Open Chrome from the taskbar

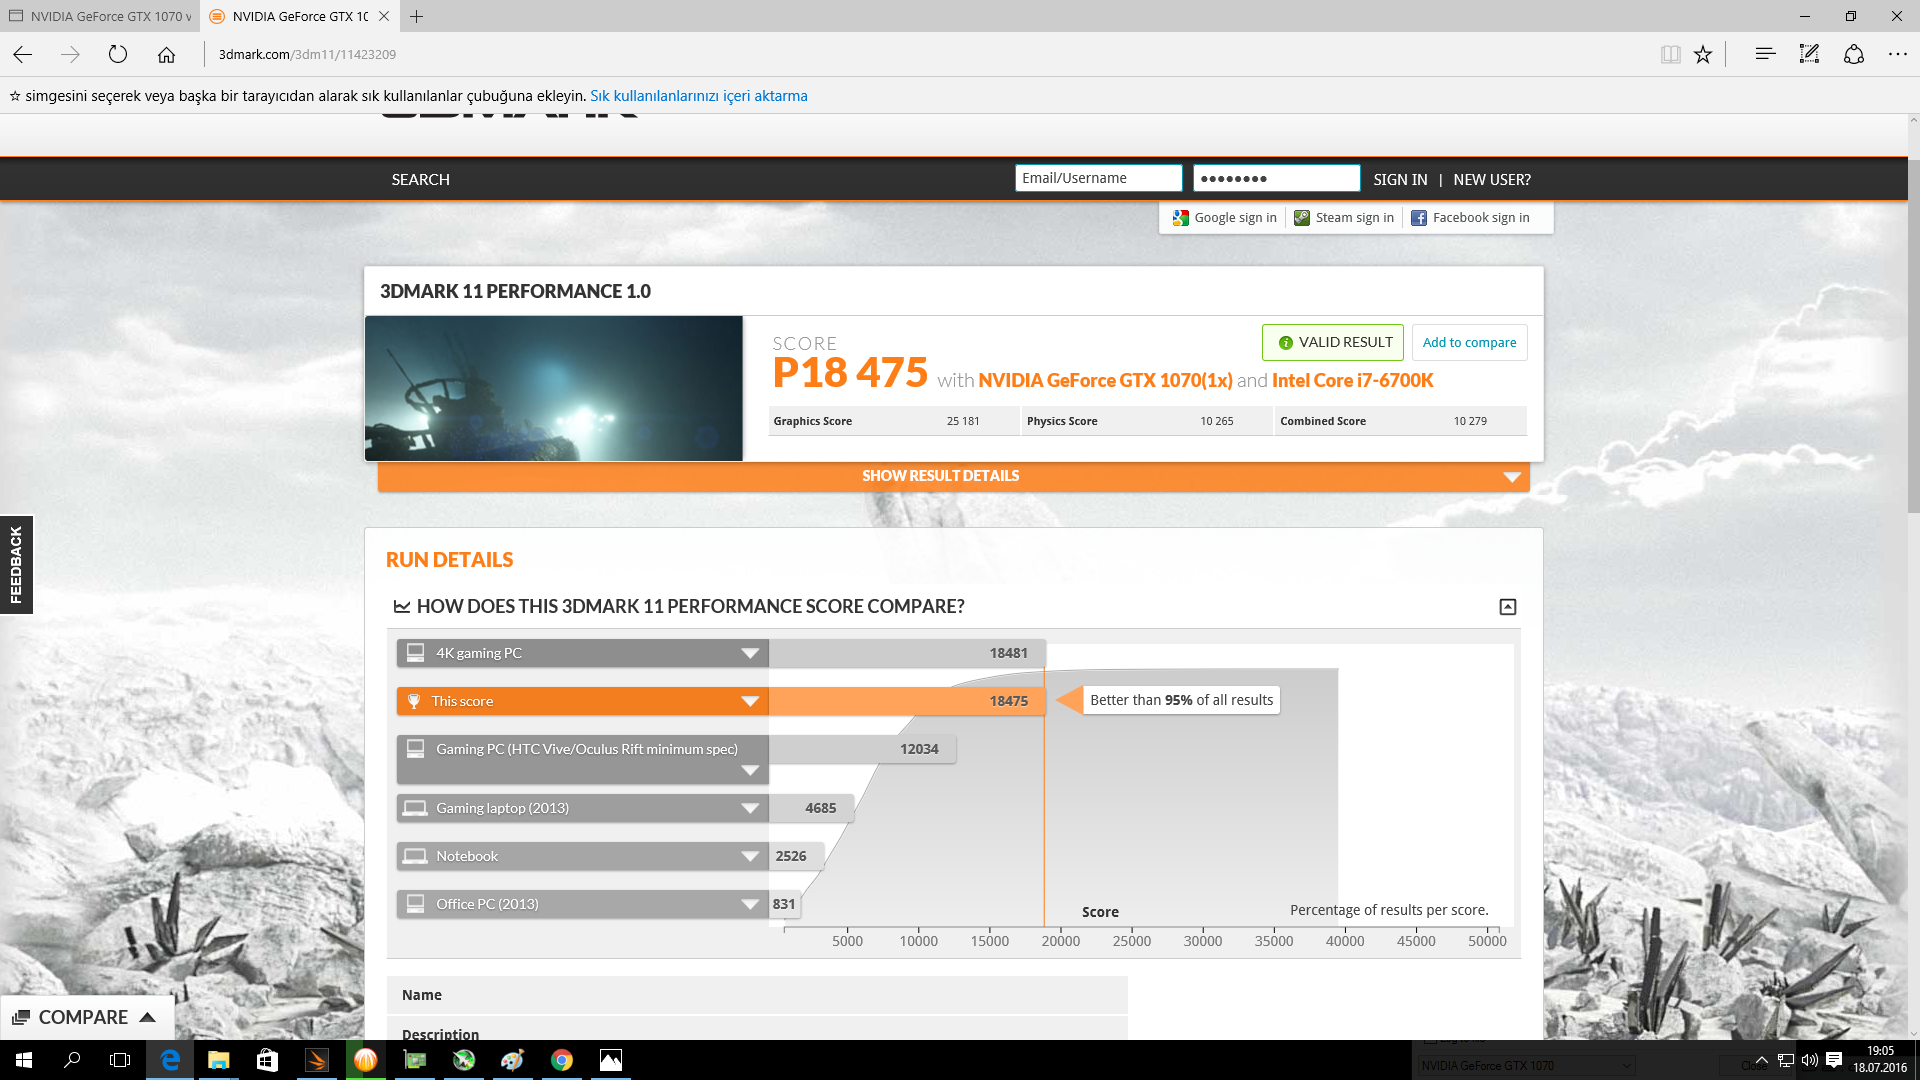[x=562, y=1060]
